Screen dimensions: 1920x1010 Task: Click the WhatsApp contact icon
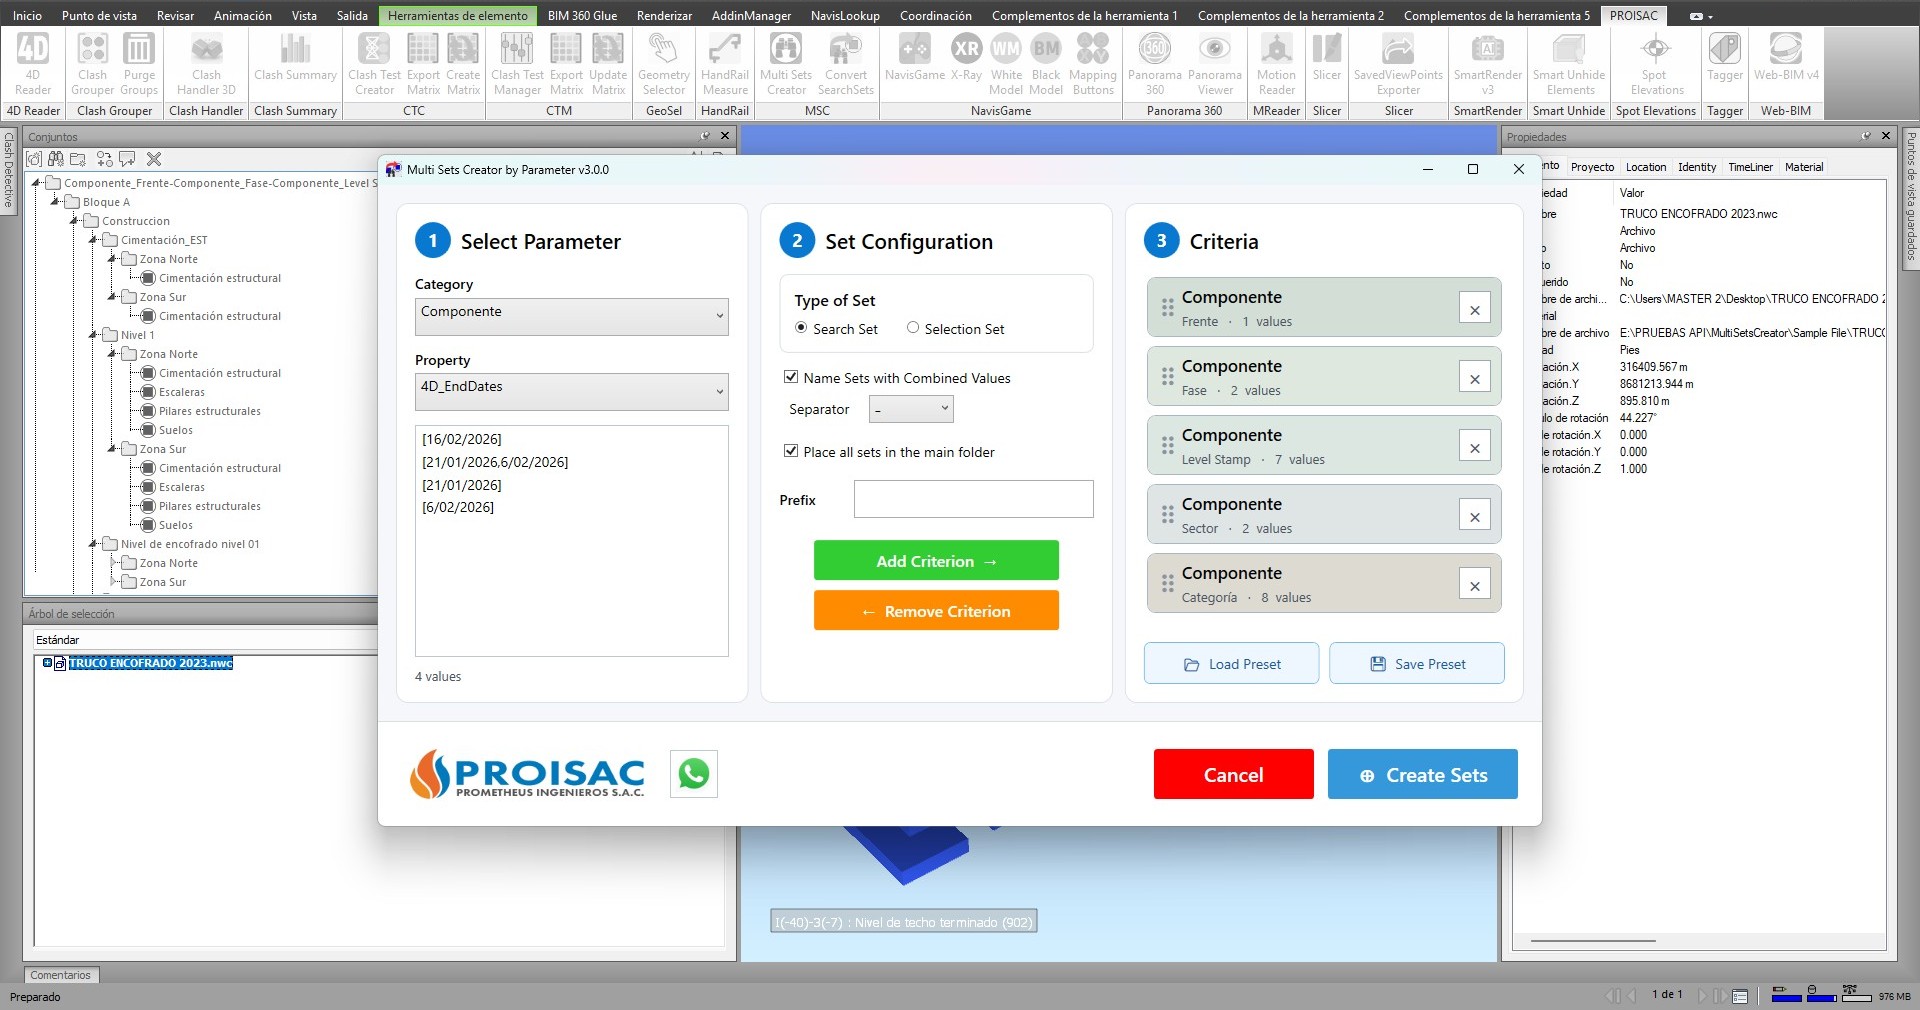click(x=694, y=774)
